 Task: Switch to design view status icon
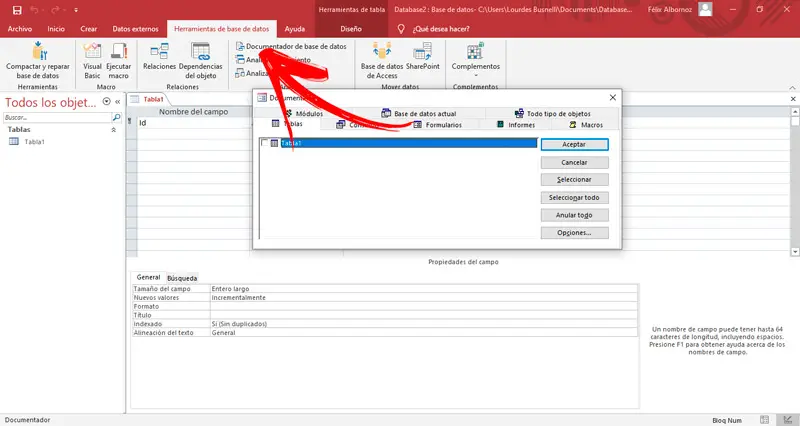coord(788,420)
